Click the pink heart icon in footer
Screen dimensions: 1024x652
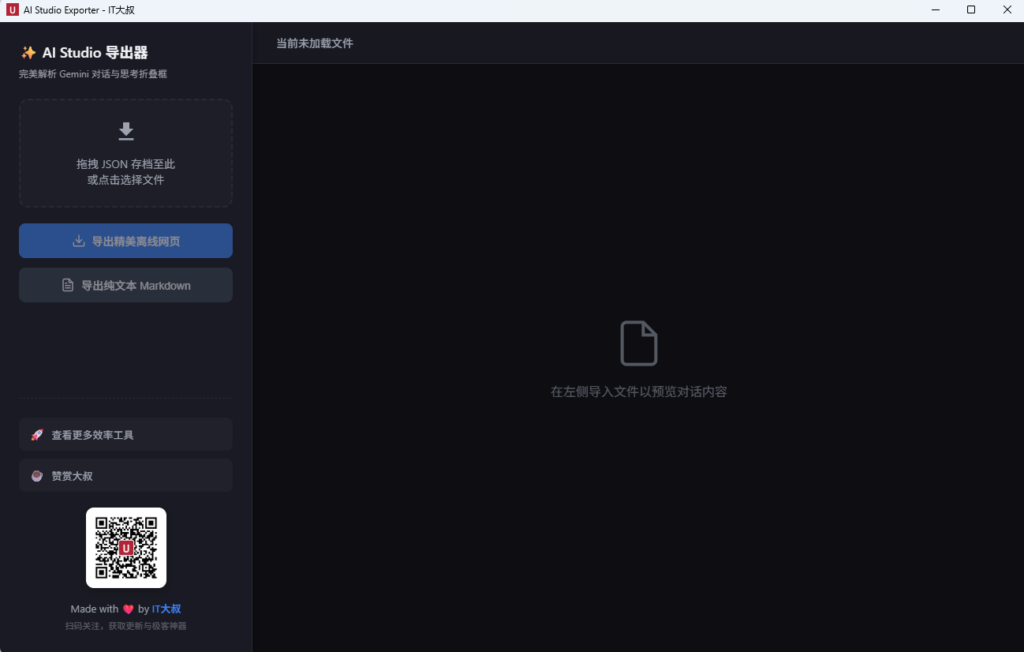click(128, 609)
